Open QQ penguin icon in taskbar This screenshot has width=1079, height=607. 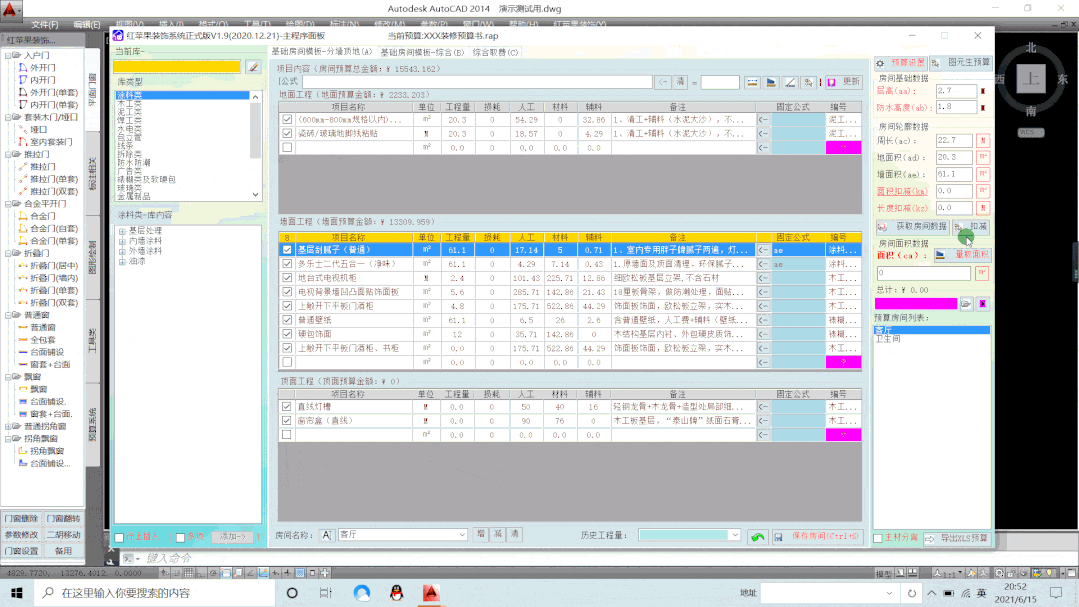click(x=395, y=593)
